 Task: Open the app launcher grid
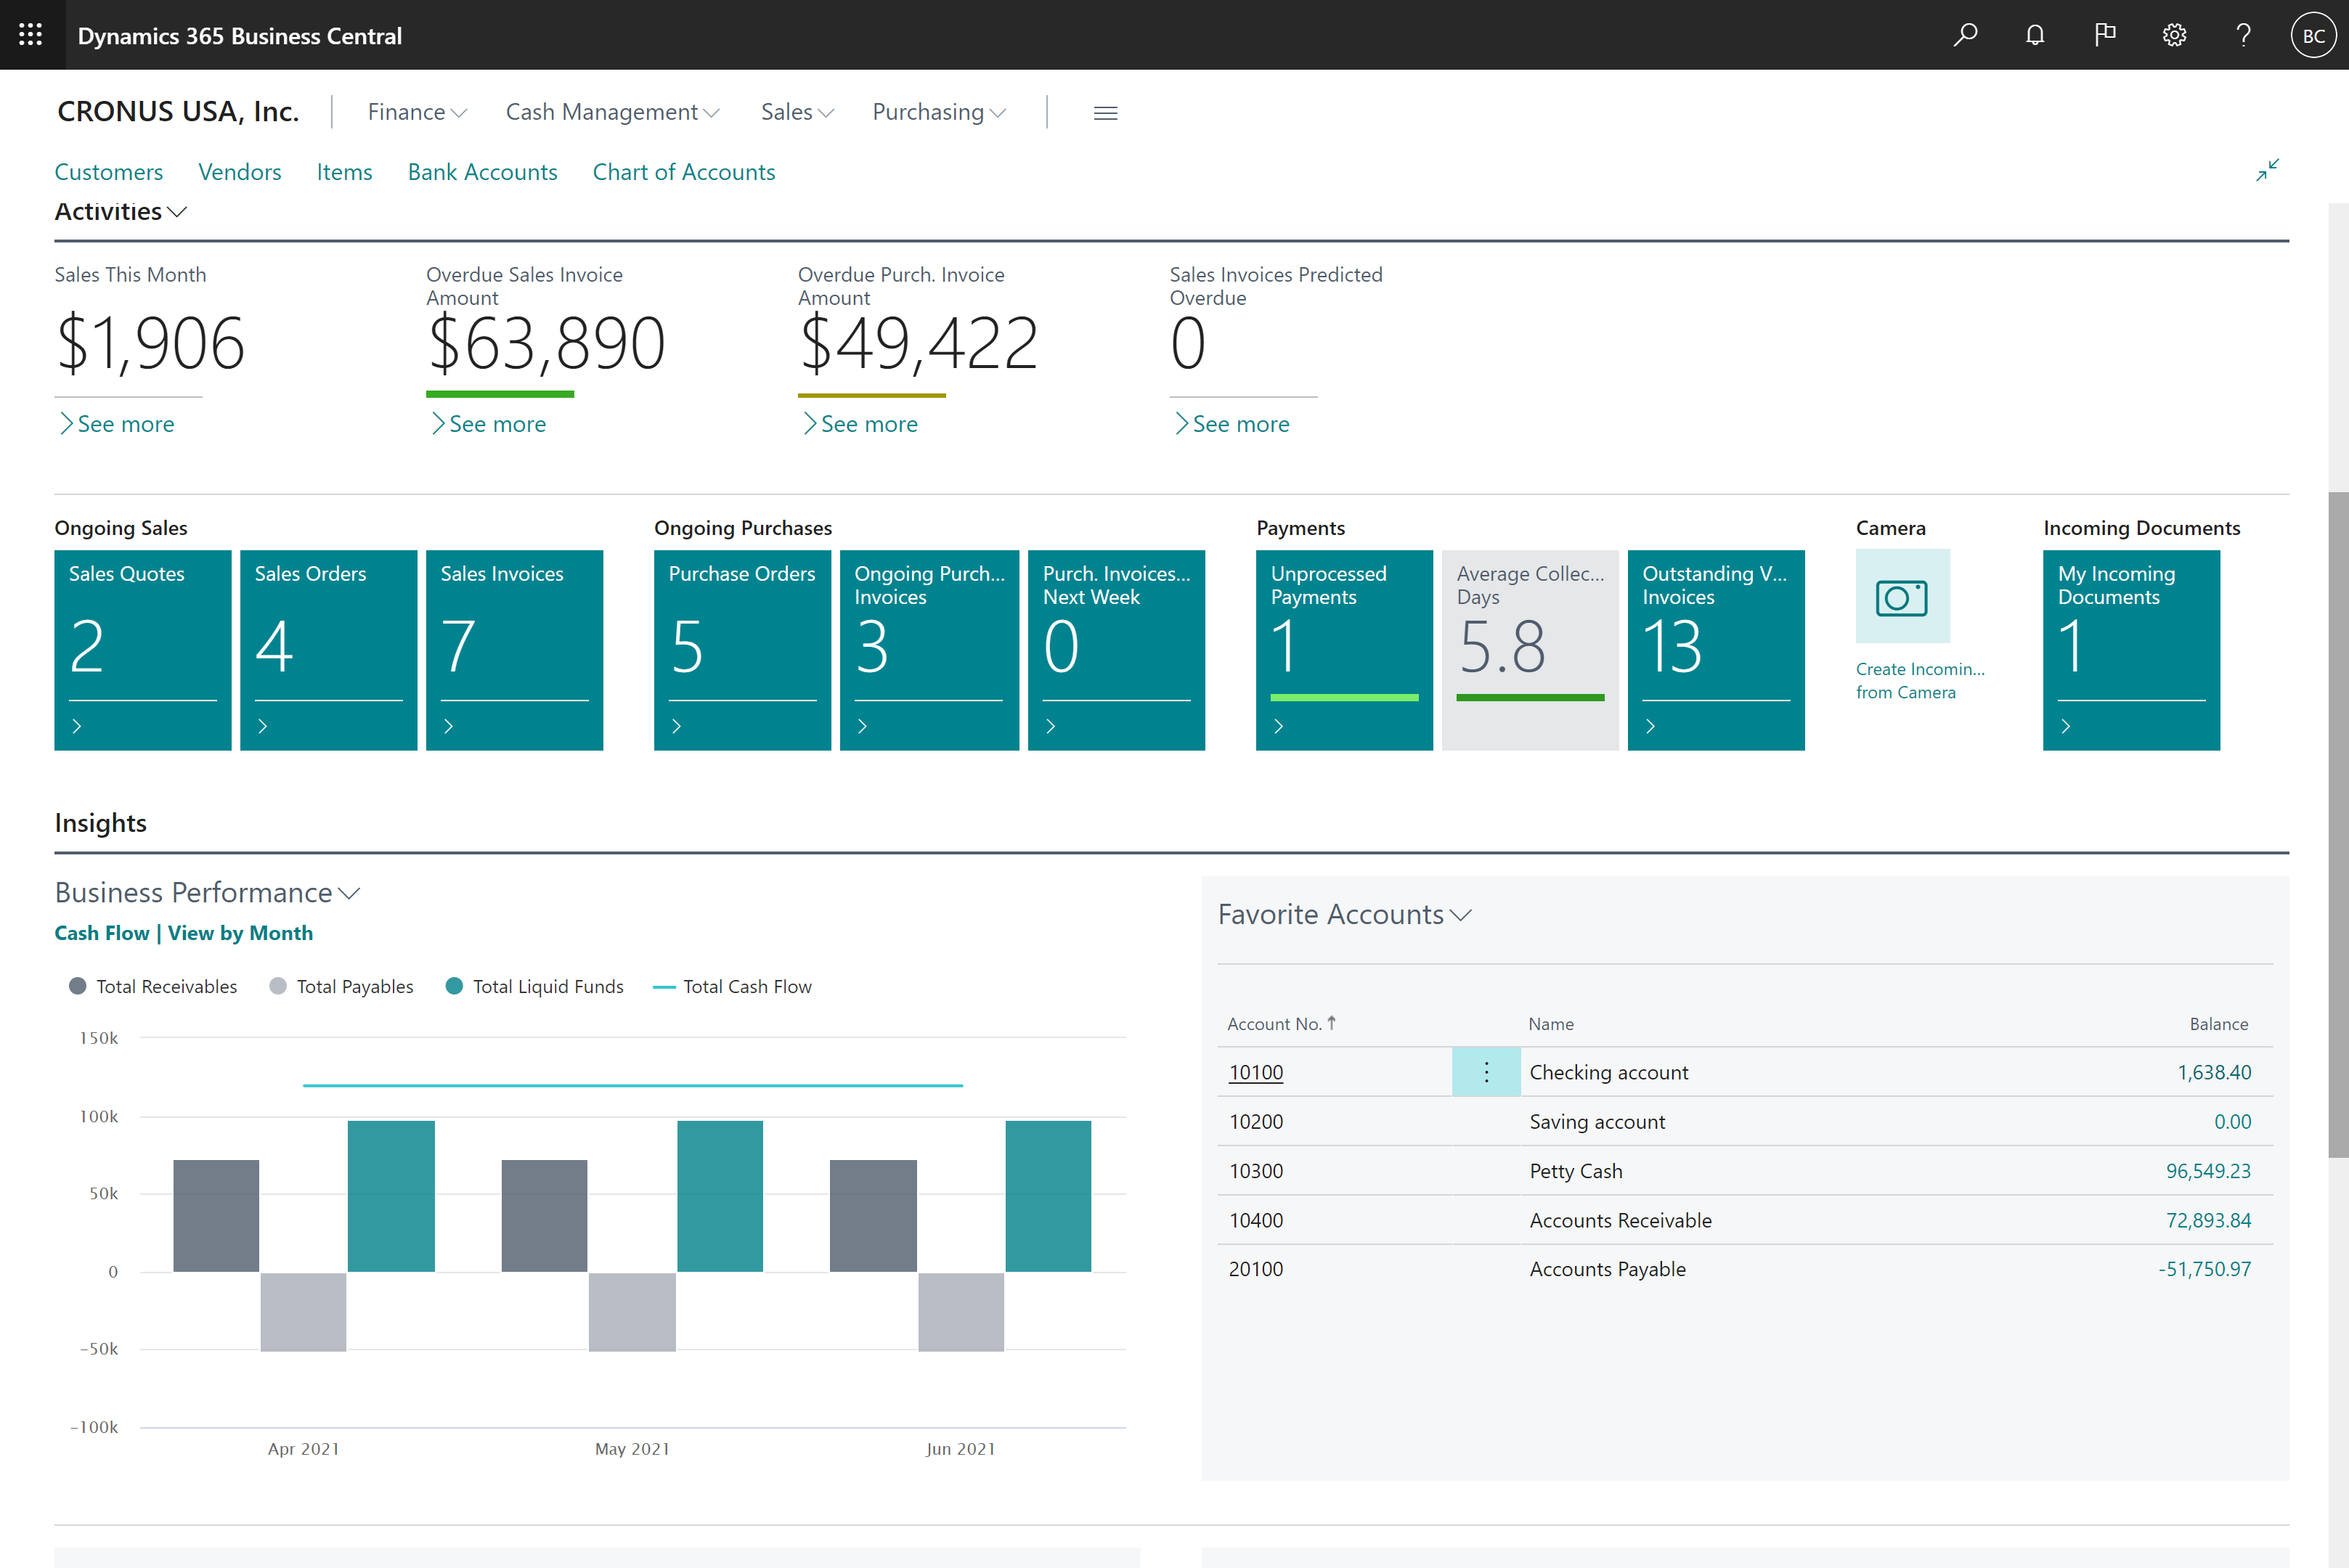tap(31, 35)
